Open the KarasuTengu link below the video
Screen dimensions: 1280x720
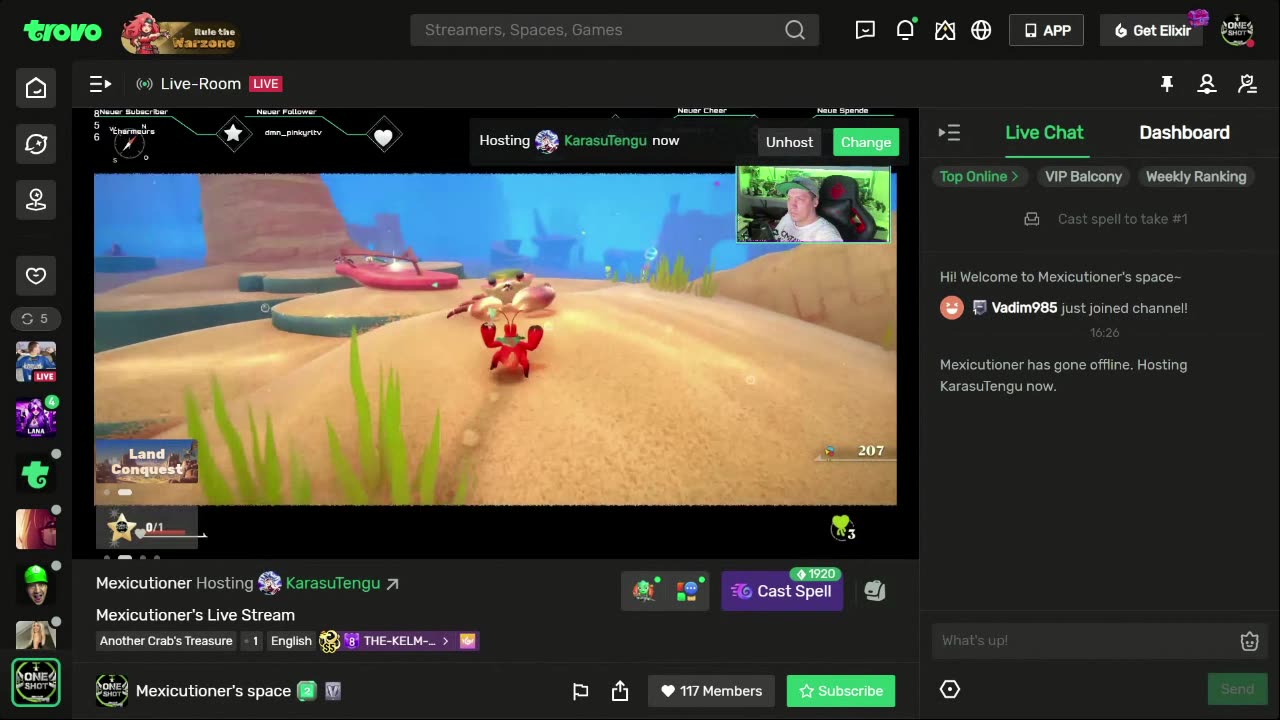coord(333,583)
